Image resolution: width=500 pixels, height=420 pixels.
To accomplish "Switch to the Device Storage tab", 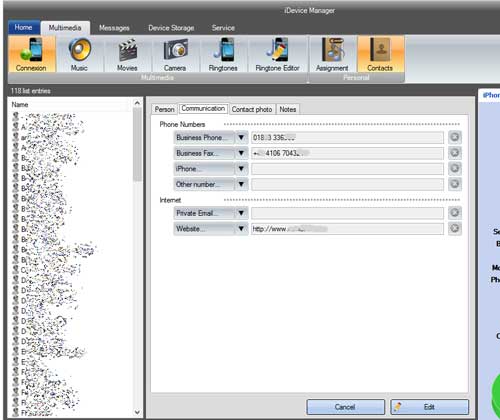I will 171,28.
